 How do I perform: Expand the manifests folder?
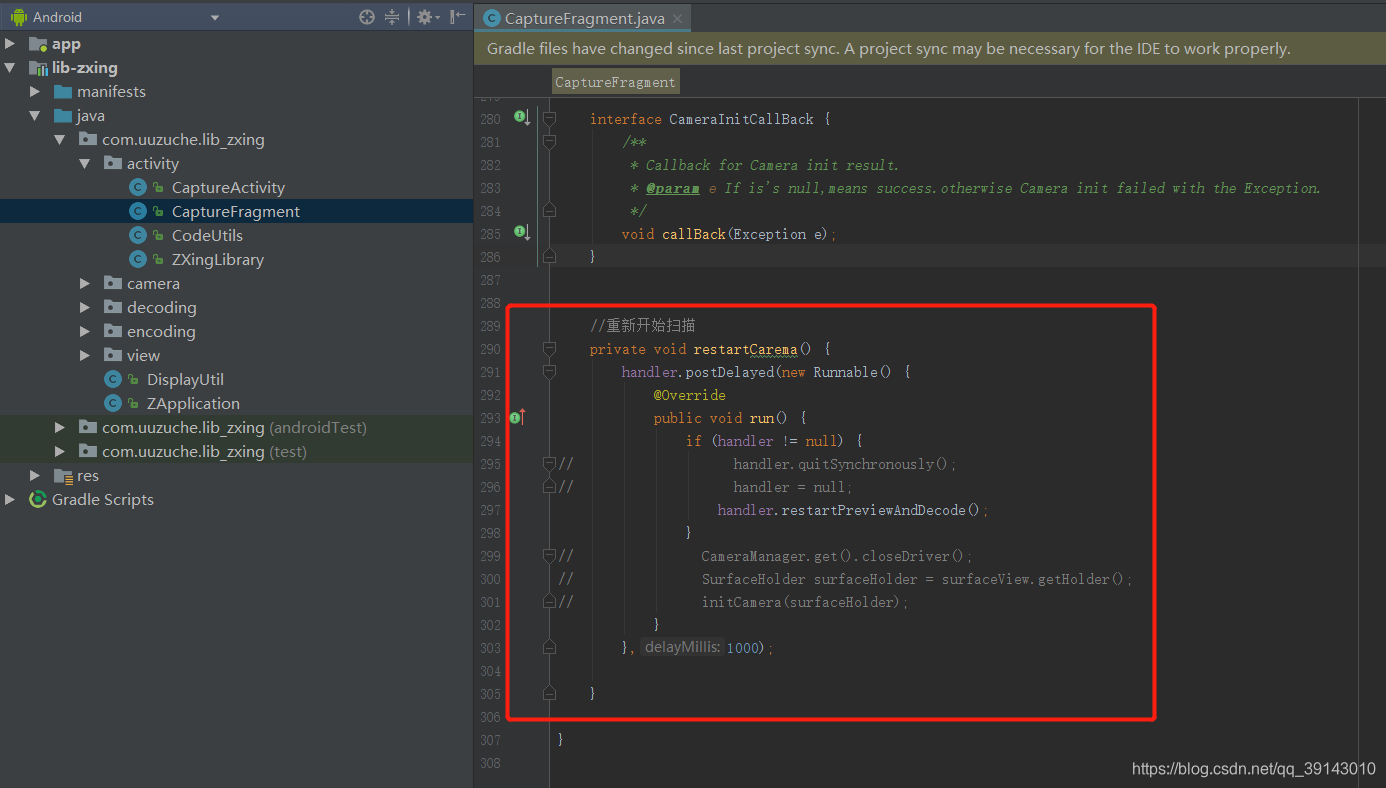[35, 92]
